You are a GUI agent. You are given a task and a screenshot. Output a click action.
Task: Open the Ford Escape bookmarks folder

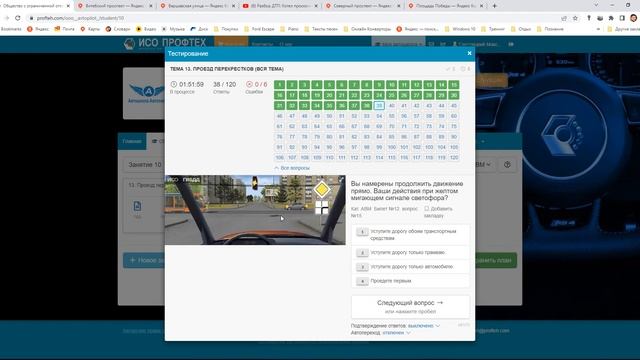(259, 29)
